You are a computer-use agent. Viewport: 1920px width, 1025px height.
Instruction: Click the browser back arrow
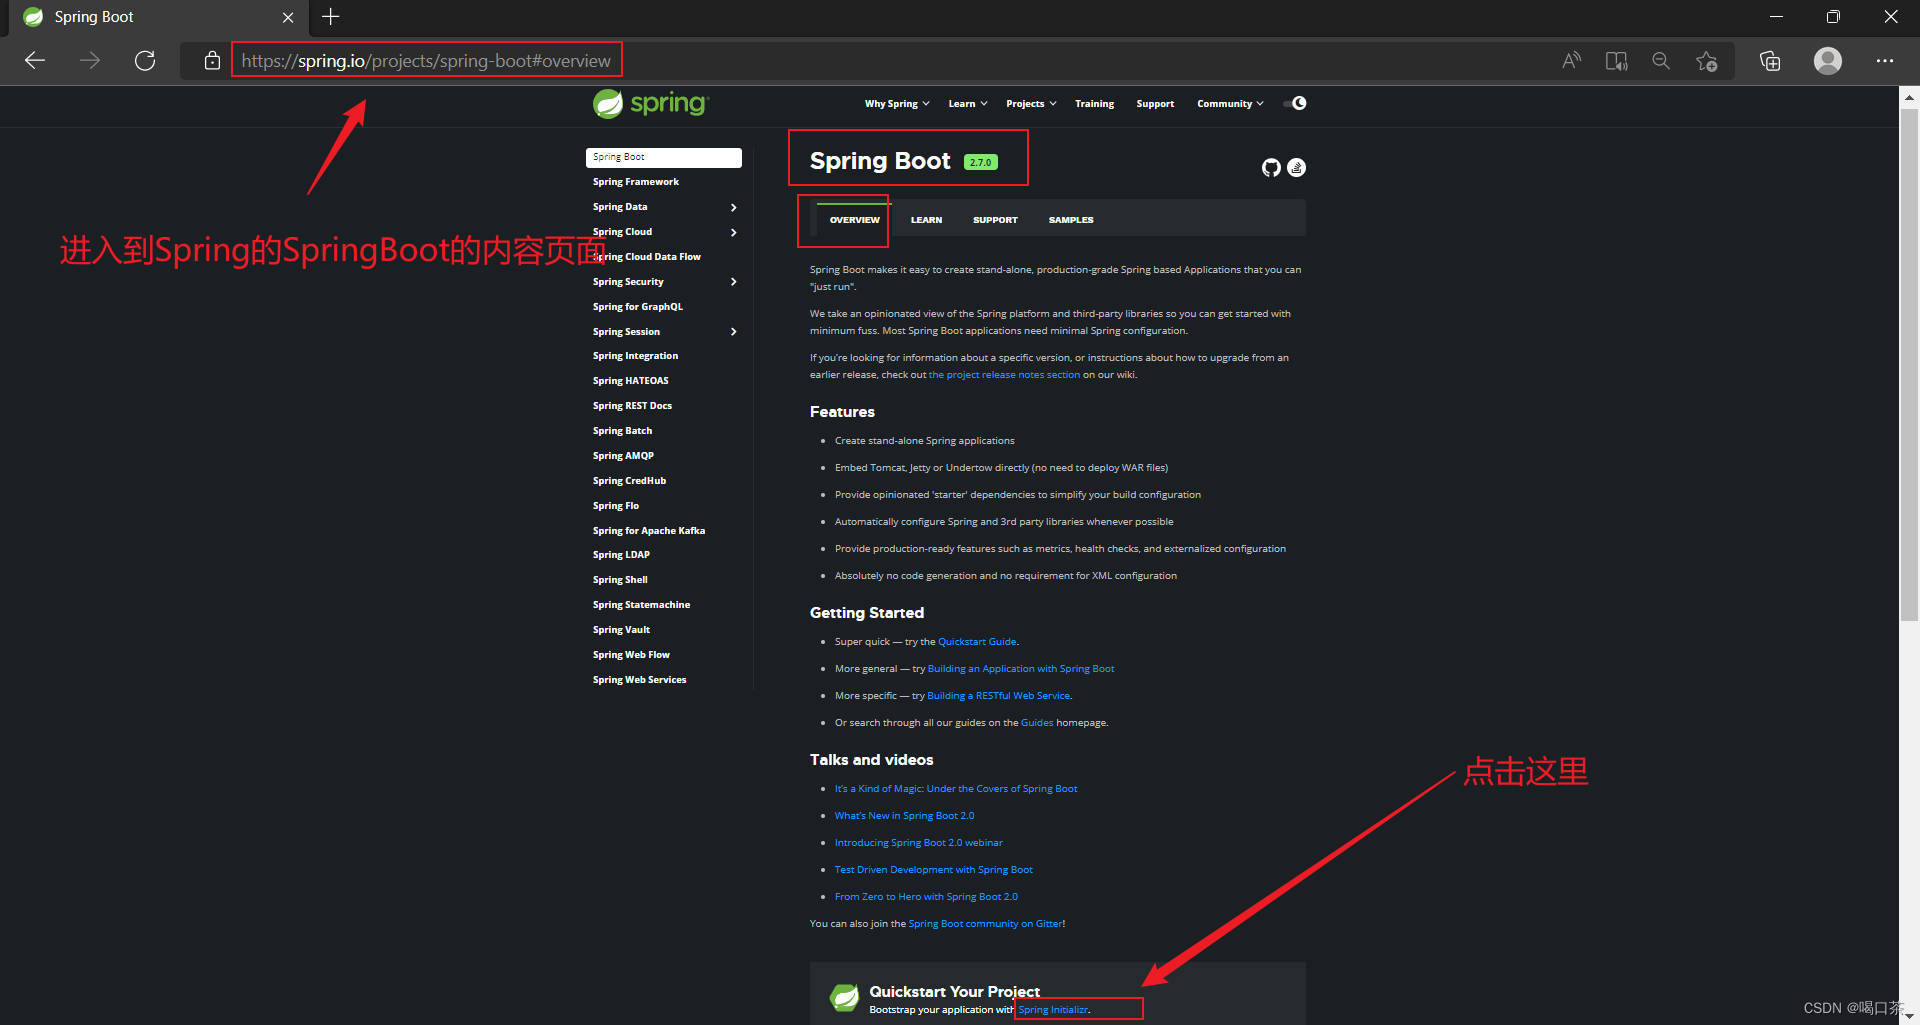35,60
